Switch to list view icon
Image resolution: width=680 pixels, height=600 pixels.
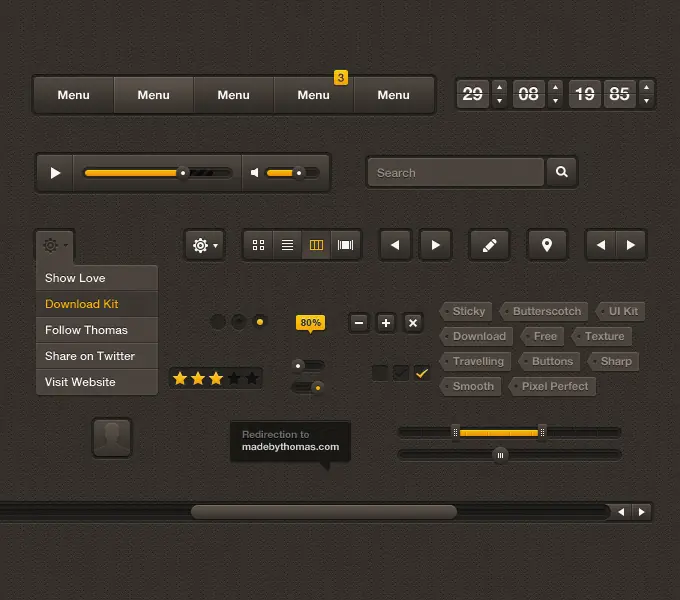coord(287,245)
